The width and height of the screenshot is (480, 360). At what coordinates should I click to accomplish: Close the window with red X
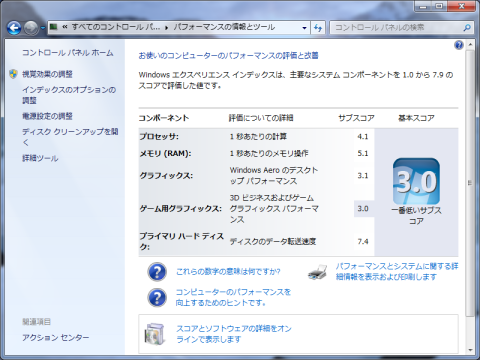[x=461, y=6]
